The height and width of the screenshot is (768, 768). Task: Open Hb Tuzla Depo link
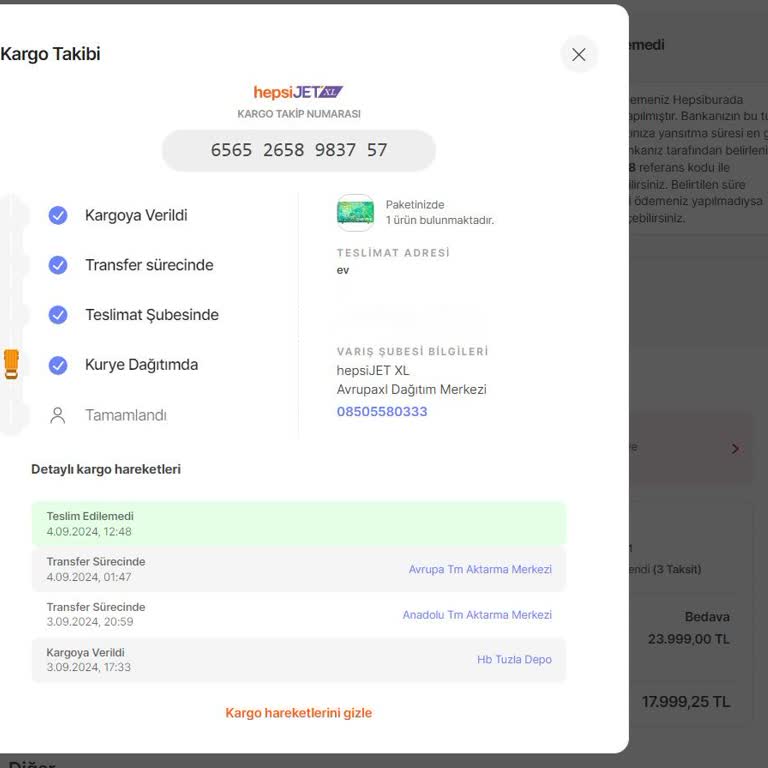click(x=514, y=660)
